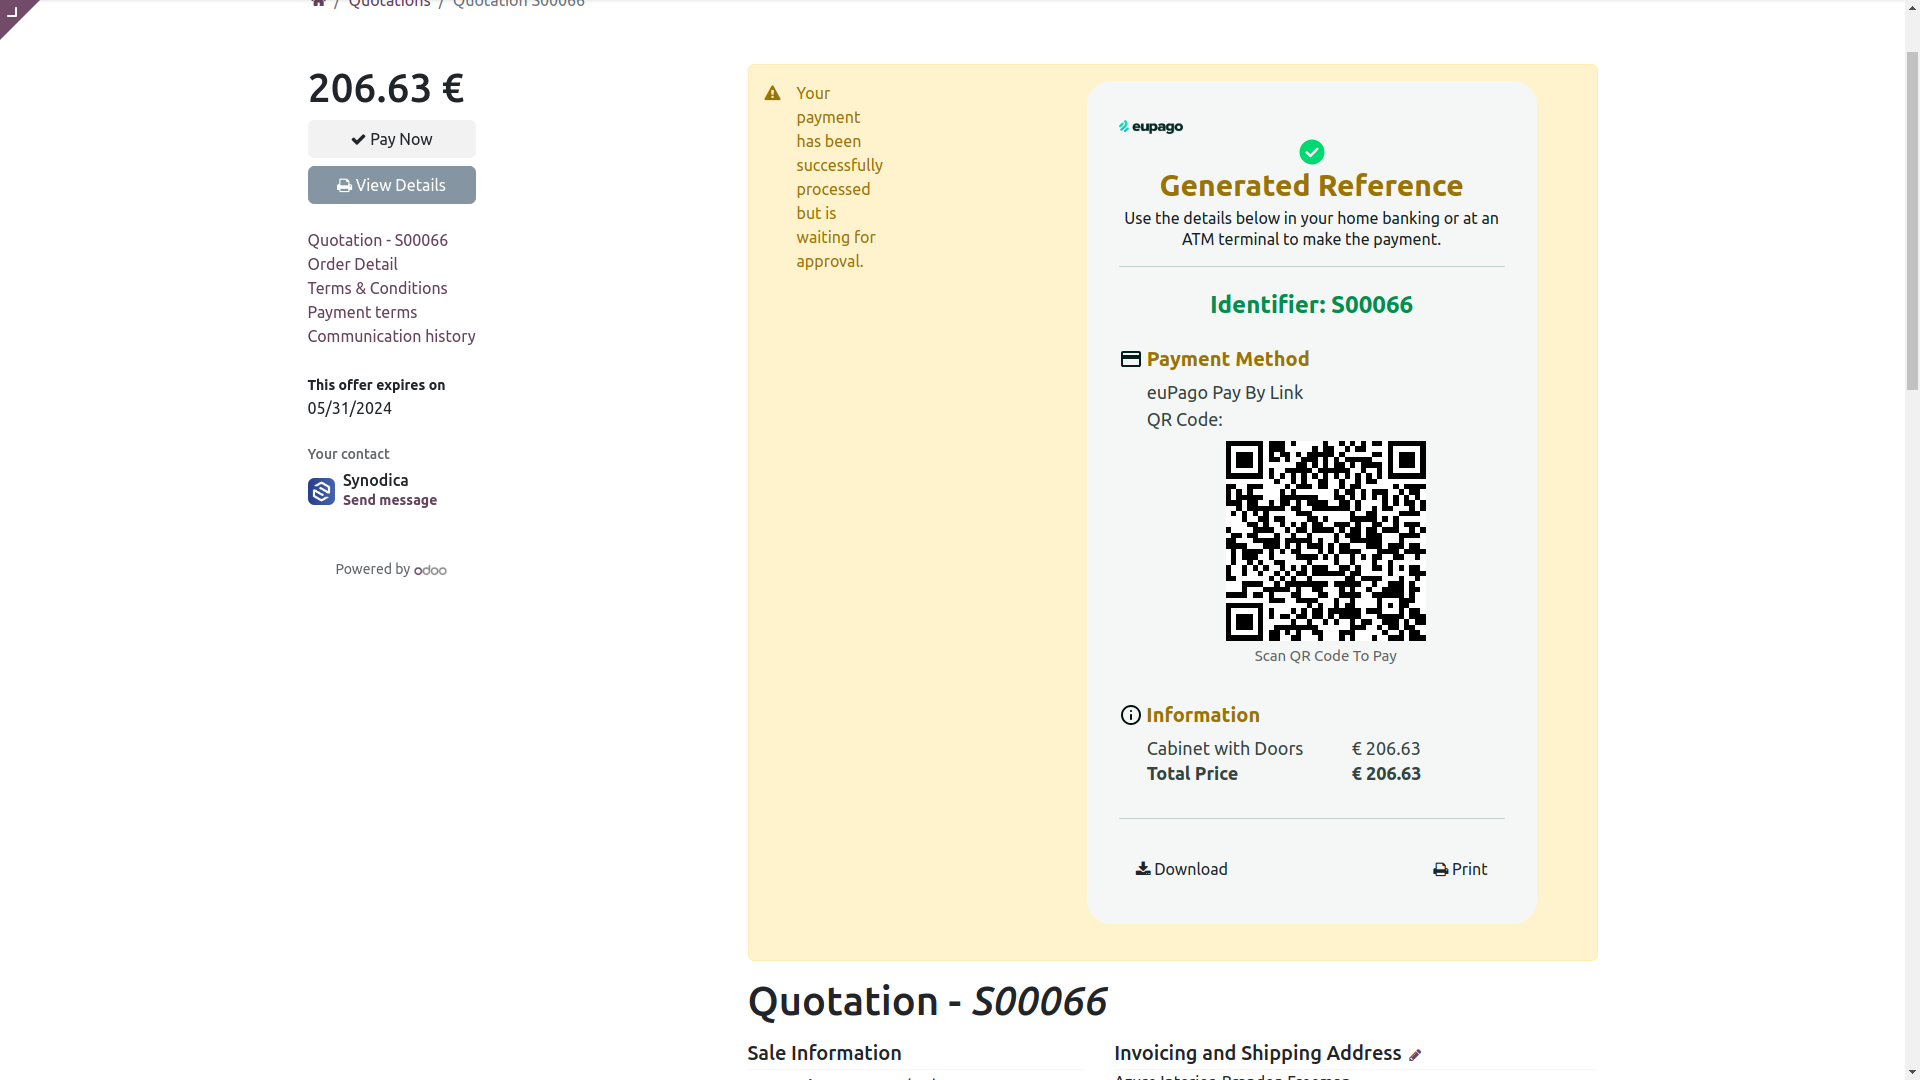Viewport: 1920px width, 1080px height.
Task: Click the Pay Now button
Action: 391,139
